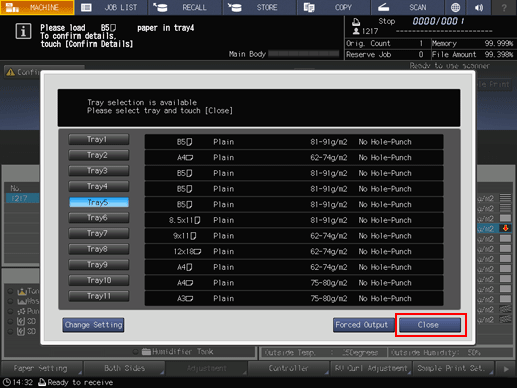
Task: Click the red down-arrow tray indicator icon
Action: tap(505, 228)
